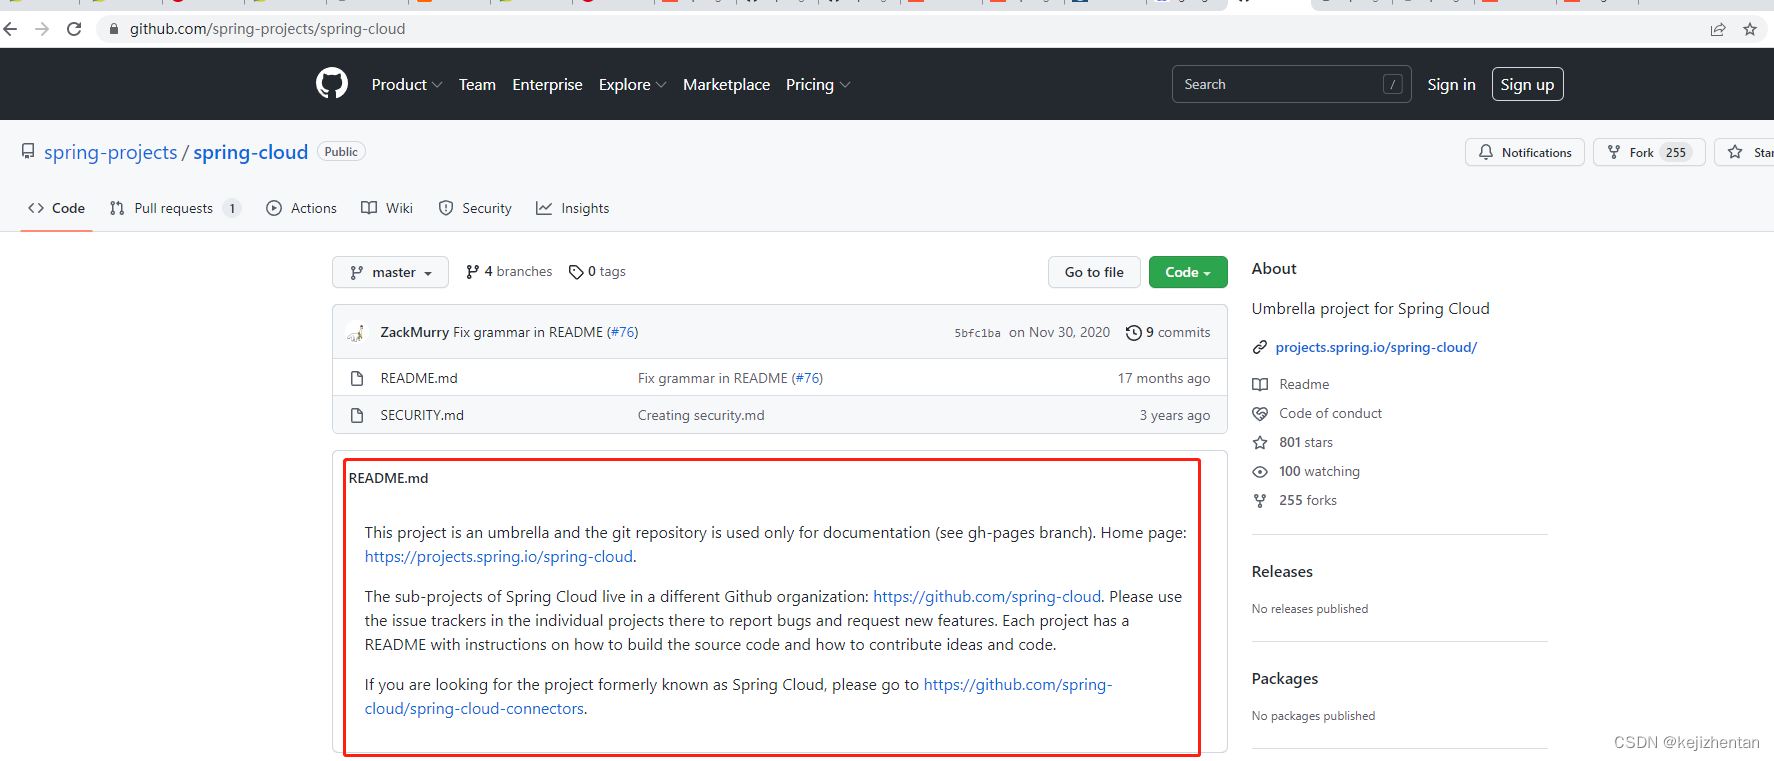This screenshot has height=761, width=1774.
Task: Open the Marketplace menu item
Action: click(x=726, y=85)
